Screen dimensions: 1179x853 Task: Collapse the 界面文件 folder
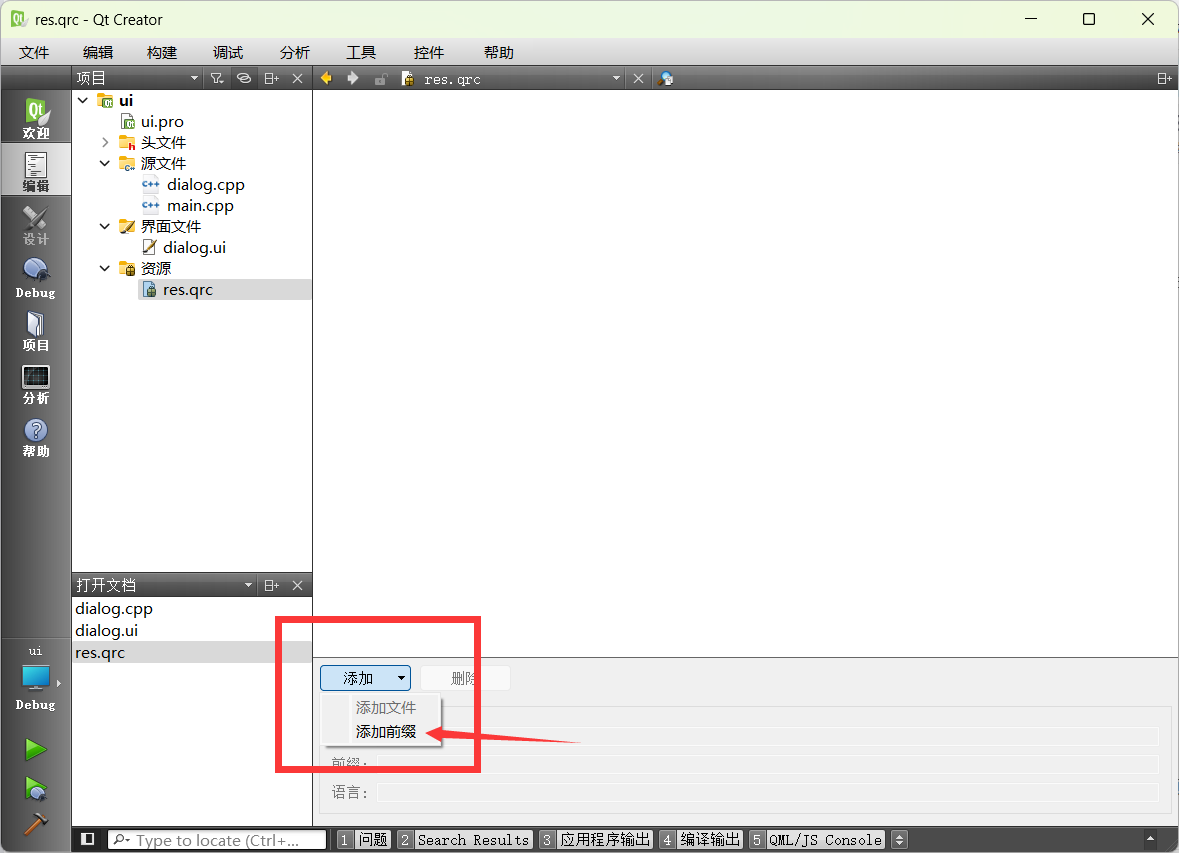(105, 226)
